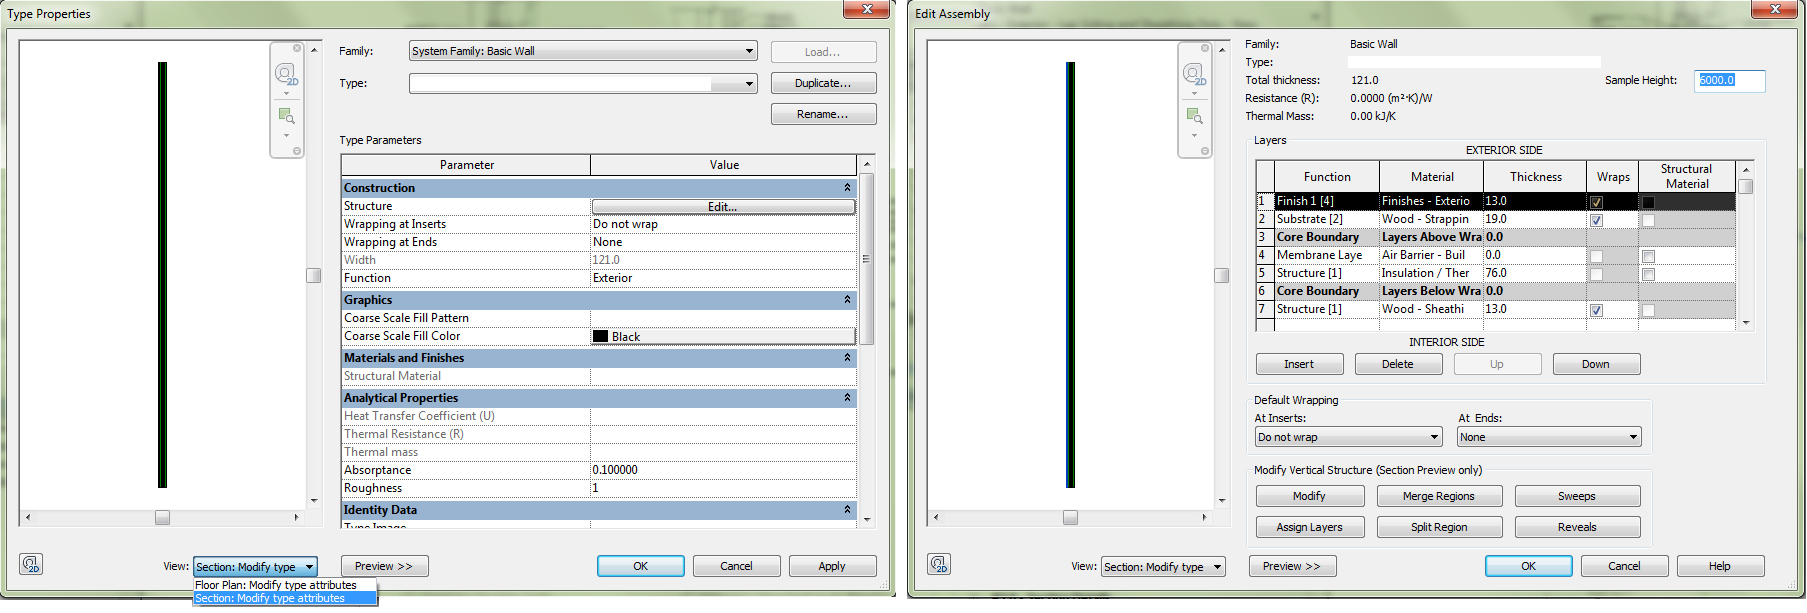Toggle Structural Material checkbox for Insulation / Ther row
The height and width of the screenshot is (613, 1807).
[1648, 274]
